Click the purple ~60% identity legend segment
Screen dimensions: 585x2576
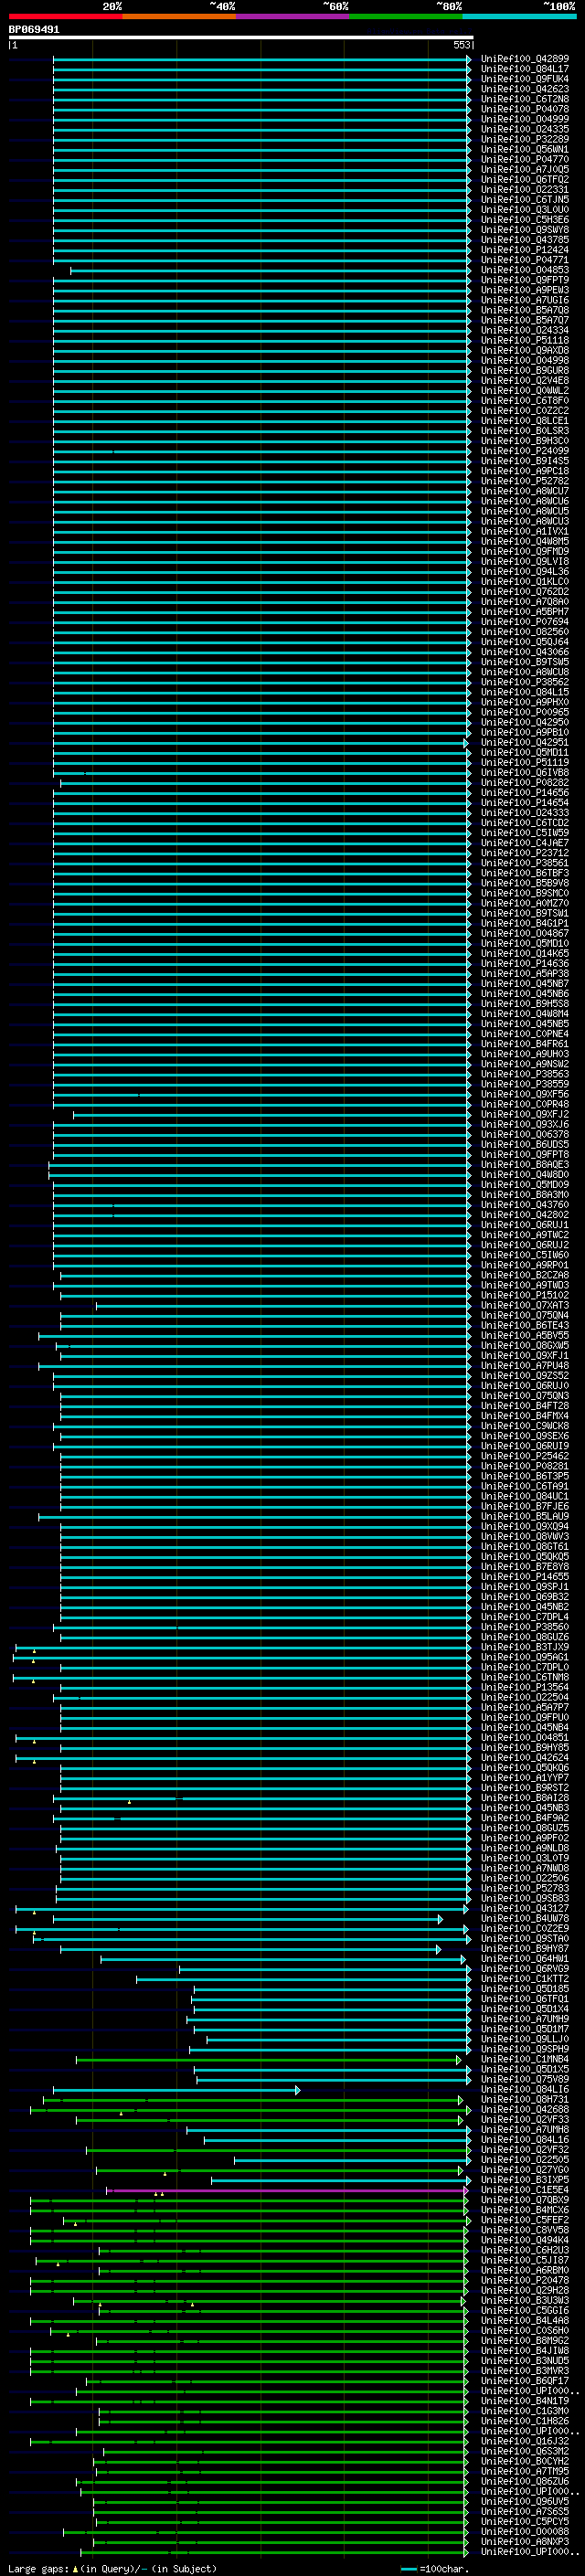[x=293, y=16]
